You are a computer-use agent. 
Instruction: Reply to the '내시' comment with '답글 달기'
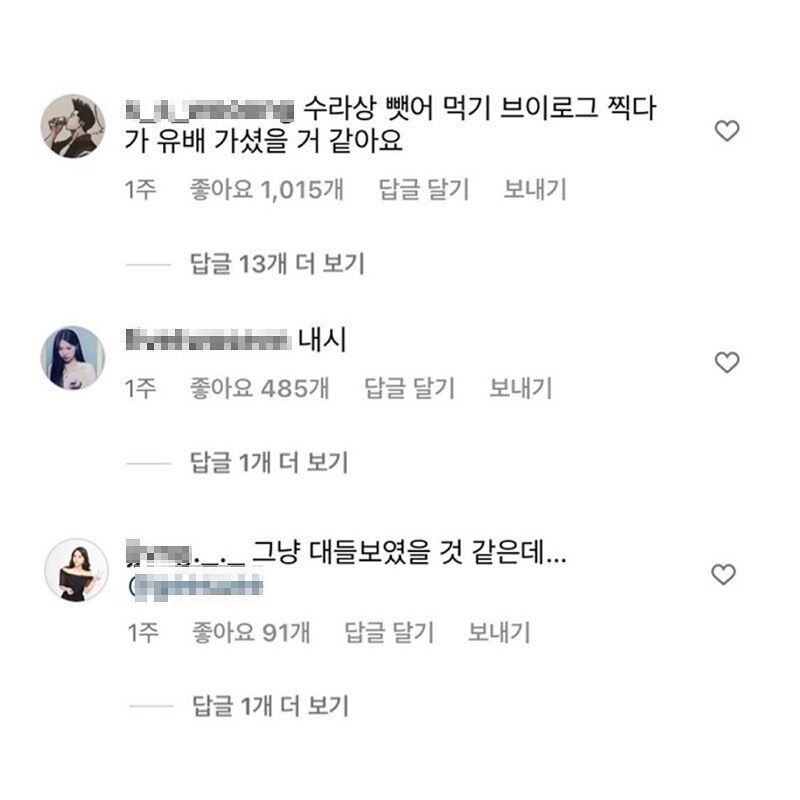pos(408,388)
